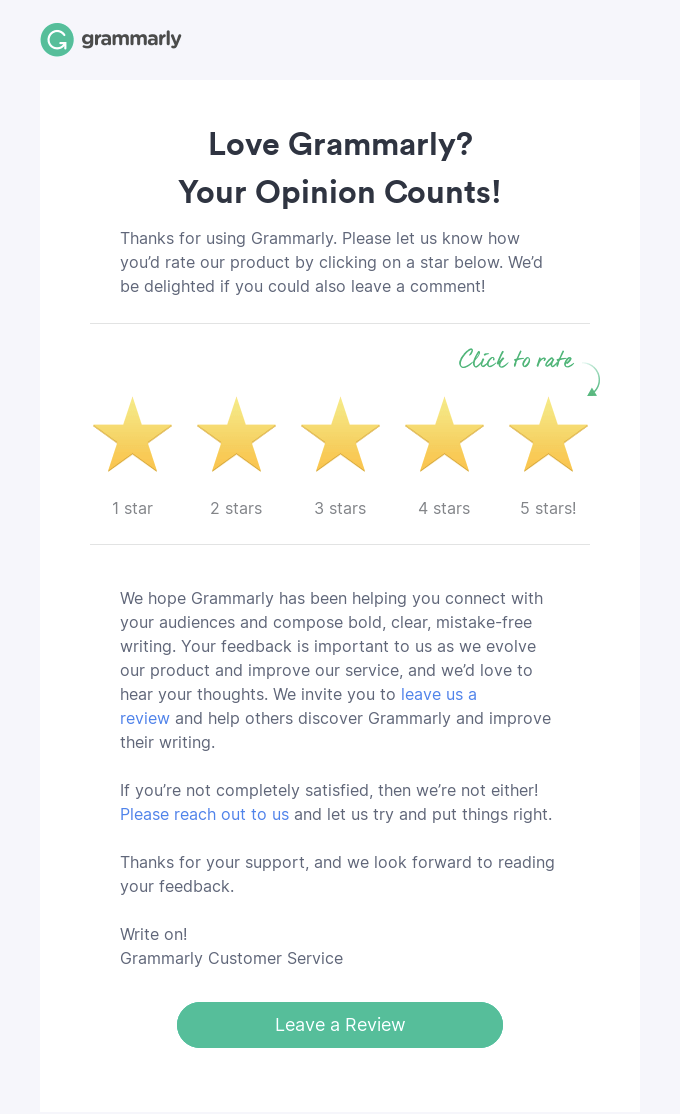The height and width of the screenshot is (1114, 680).
Task: Click the '5 stars!' label text
Action: [x=548, y=508]
